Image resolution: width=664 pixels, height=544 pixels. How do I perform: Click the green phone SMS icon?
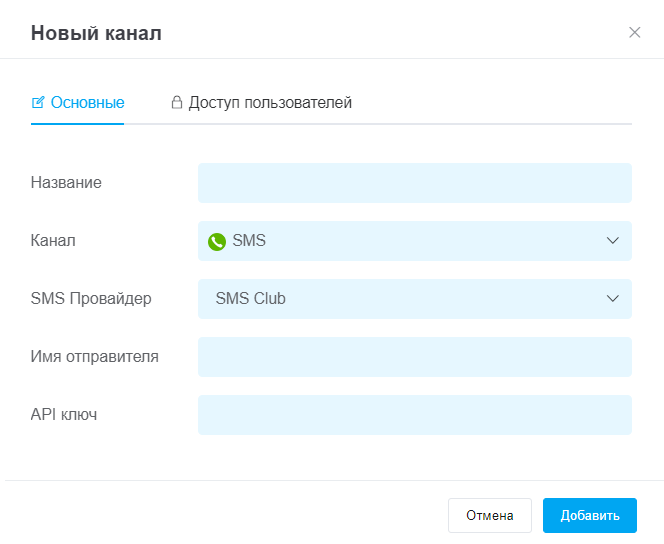click(x=217, y=242)
